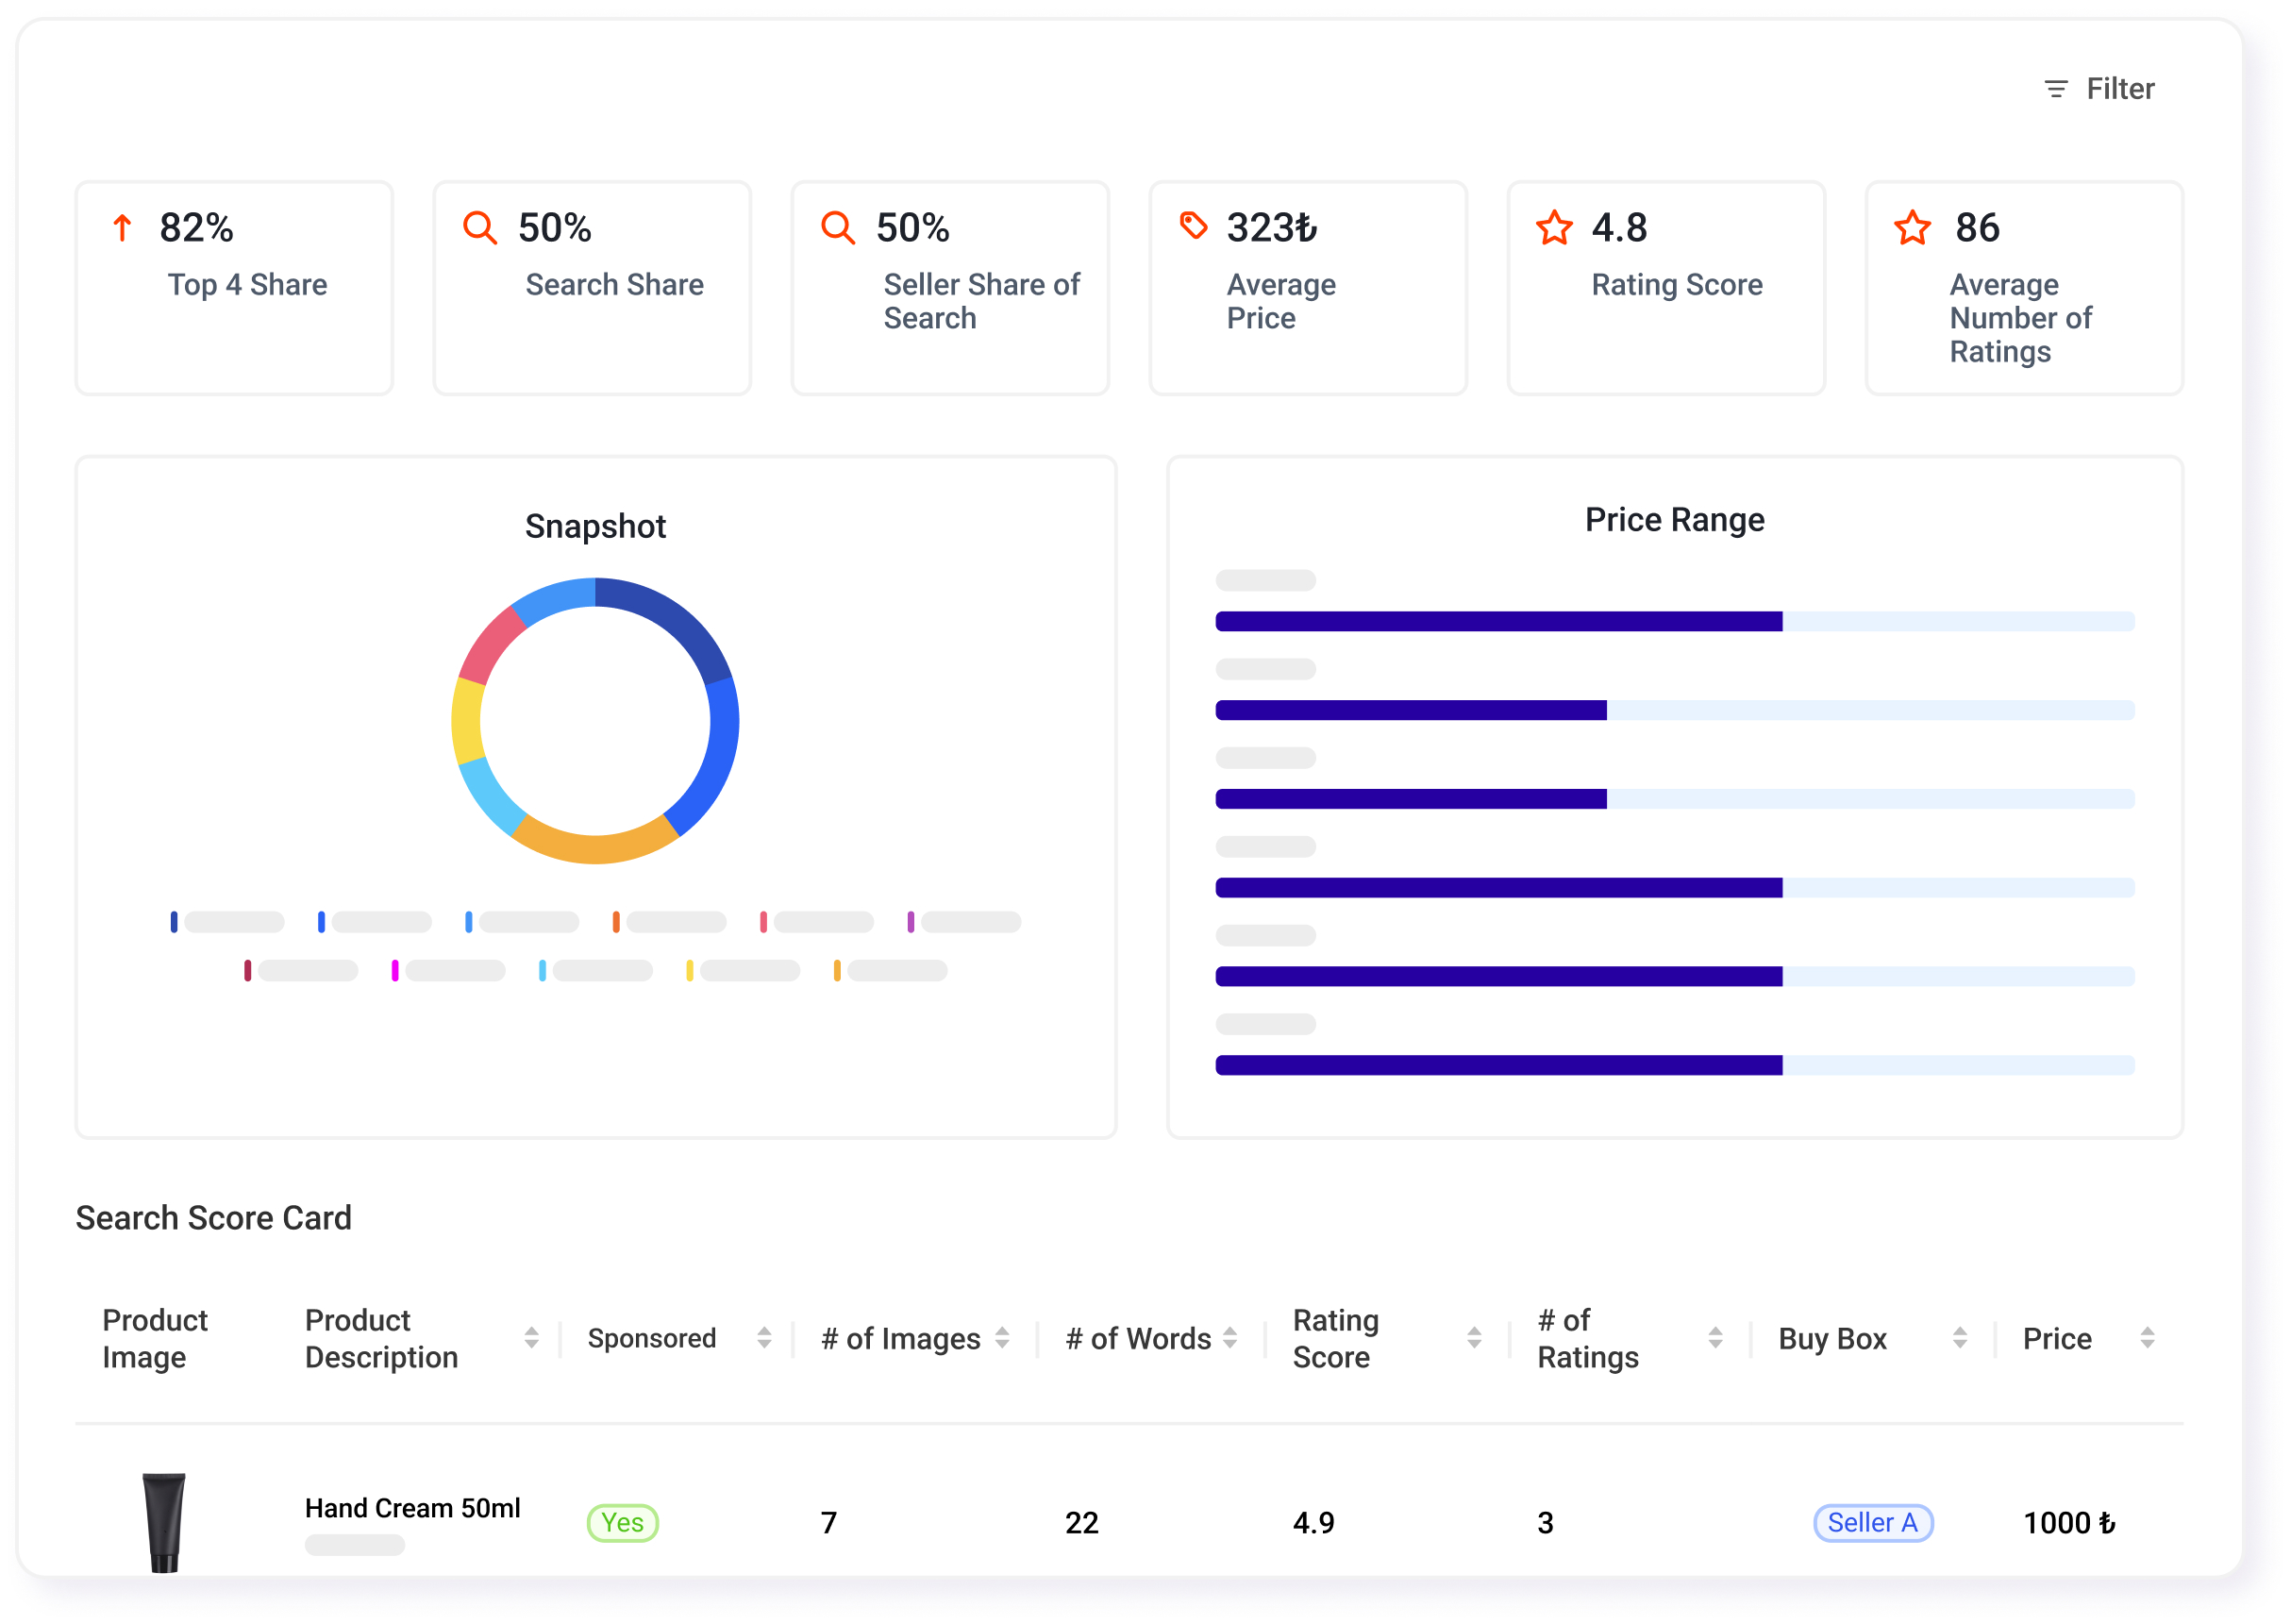Click the price tag icon beside 323₺
The width and height of the screenshot is (2291, 1624).
click(x=1193, y=226)
